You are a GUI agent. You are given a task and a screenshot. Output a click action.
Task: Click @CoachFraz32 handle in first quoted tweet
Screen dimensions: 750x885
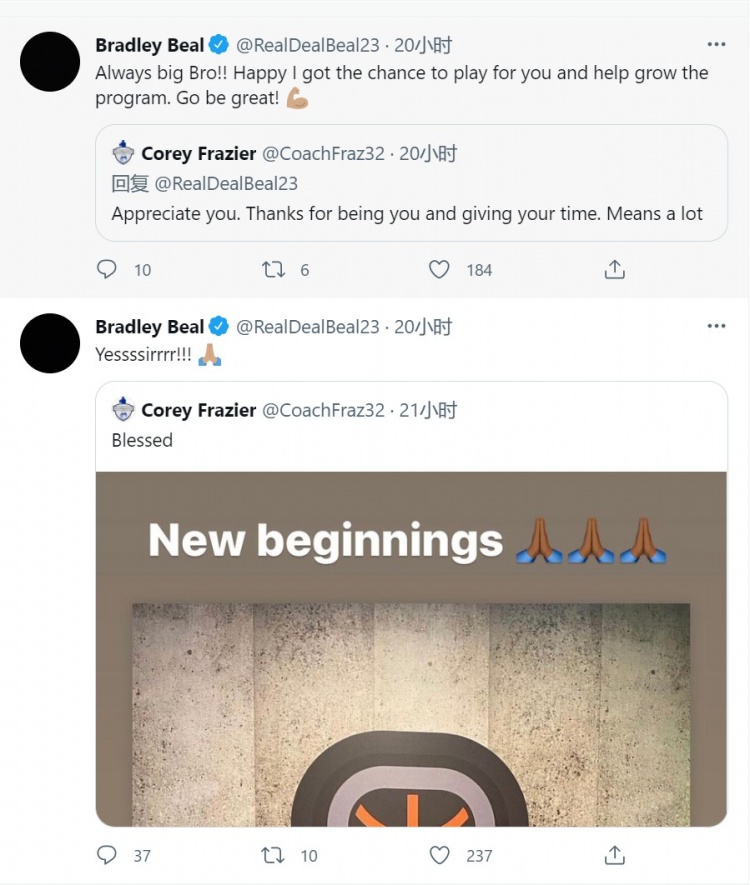click(323, 154)
